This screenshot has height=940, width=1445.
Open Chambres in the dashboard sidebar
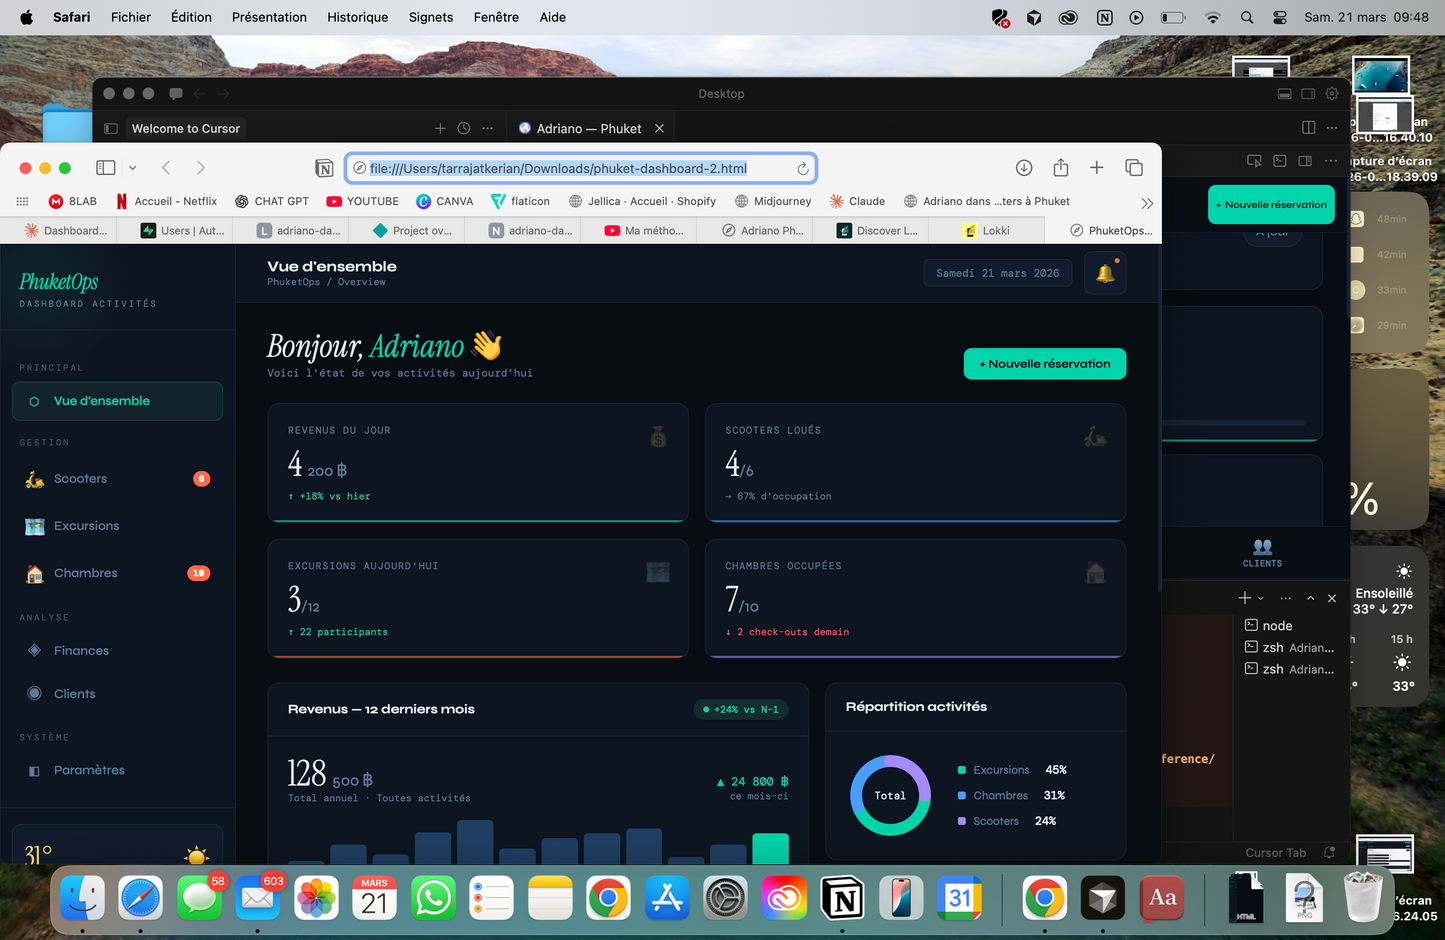117,573
